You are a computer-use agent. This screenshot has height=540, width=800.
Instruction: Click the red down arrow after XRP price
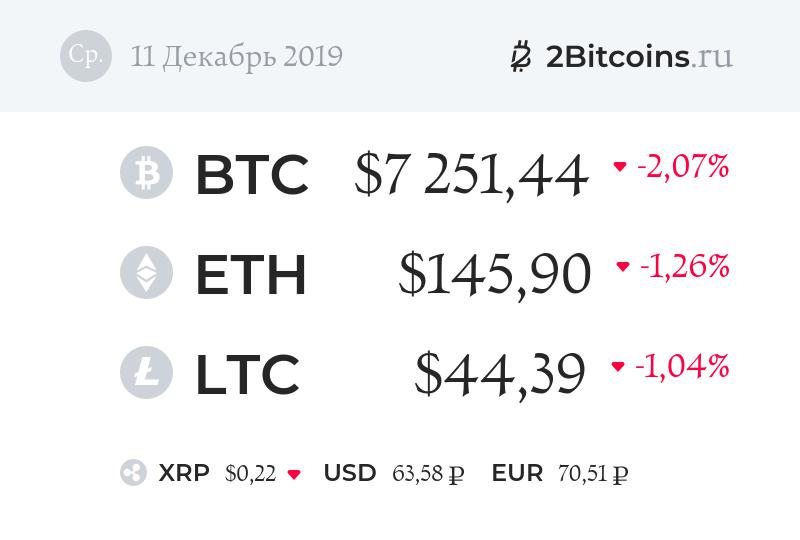pyautogui.click(x=294, y=474)
